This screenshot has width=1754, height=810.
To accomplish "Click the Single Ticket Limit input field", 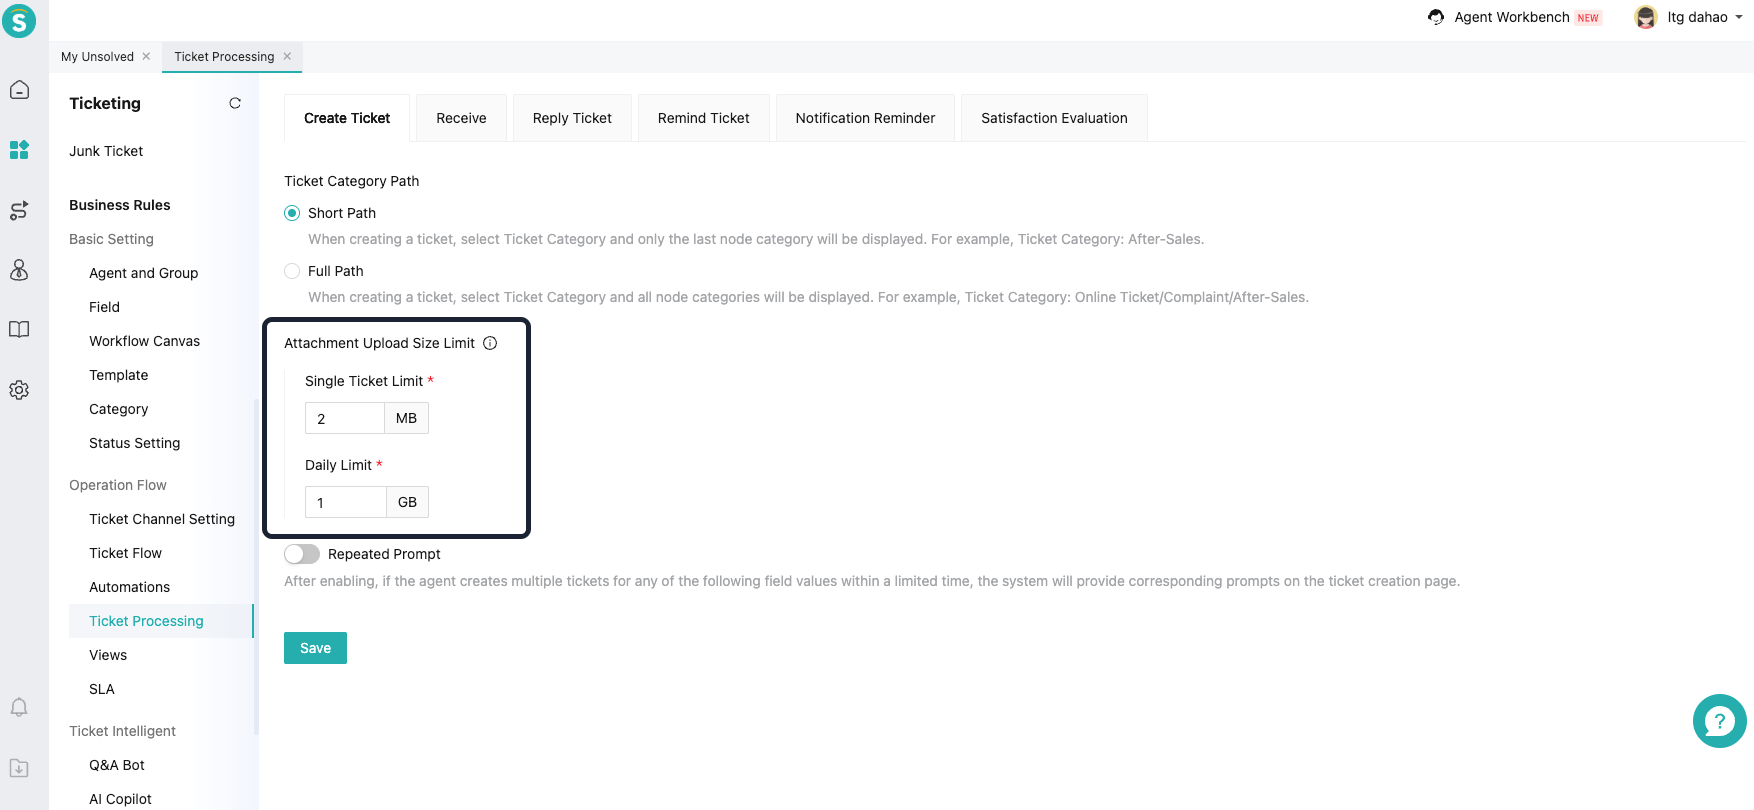I will click(345, 418).
